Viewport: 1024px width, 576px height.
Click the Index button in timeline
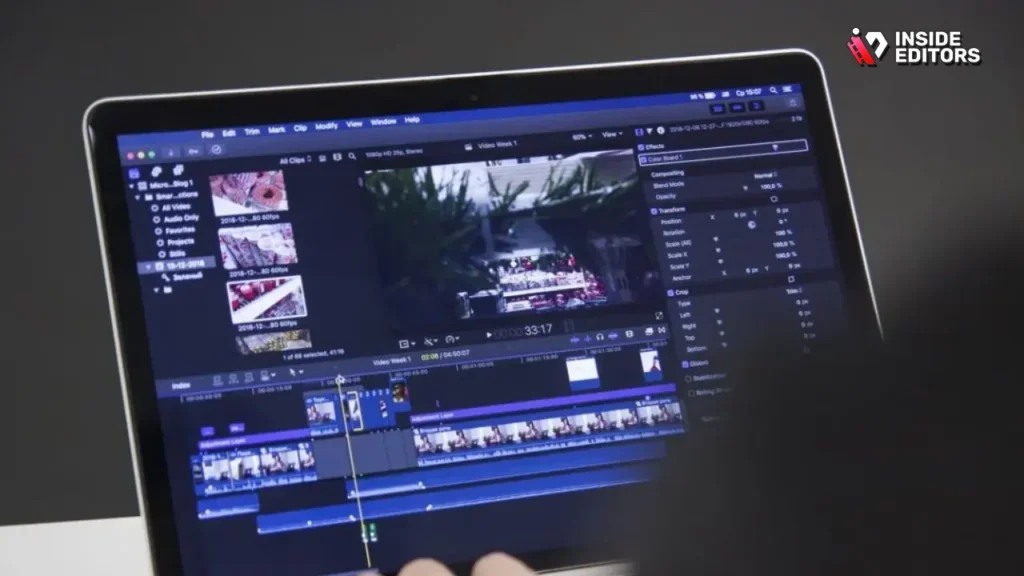pos(181,386)
